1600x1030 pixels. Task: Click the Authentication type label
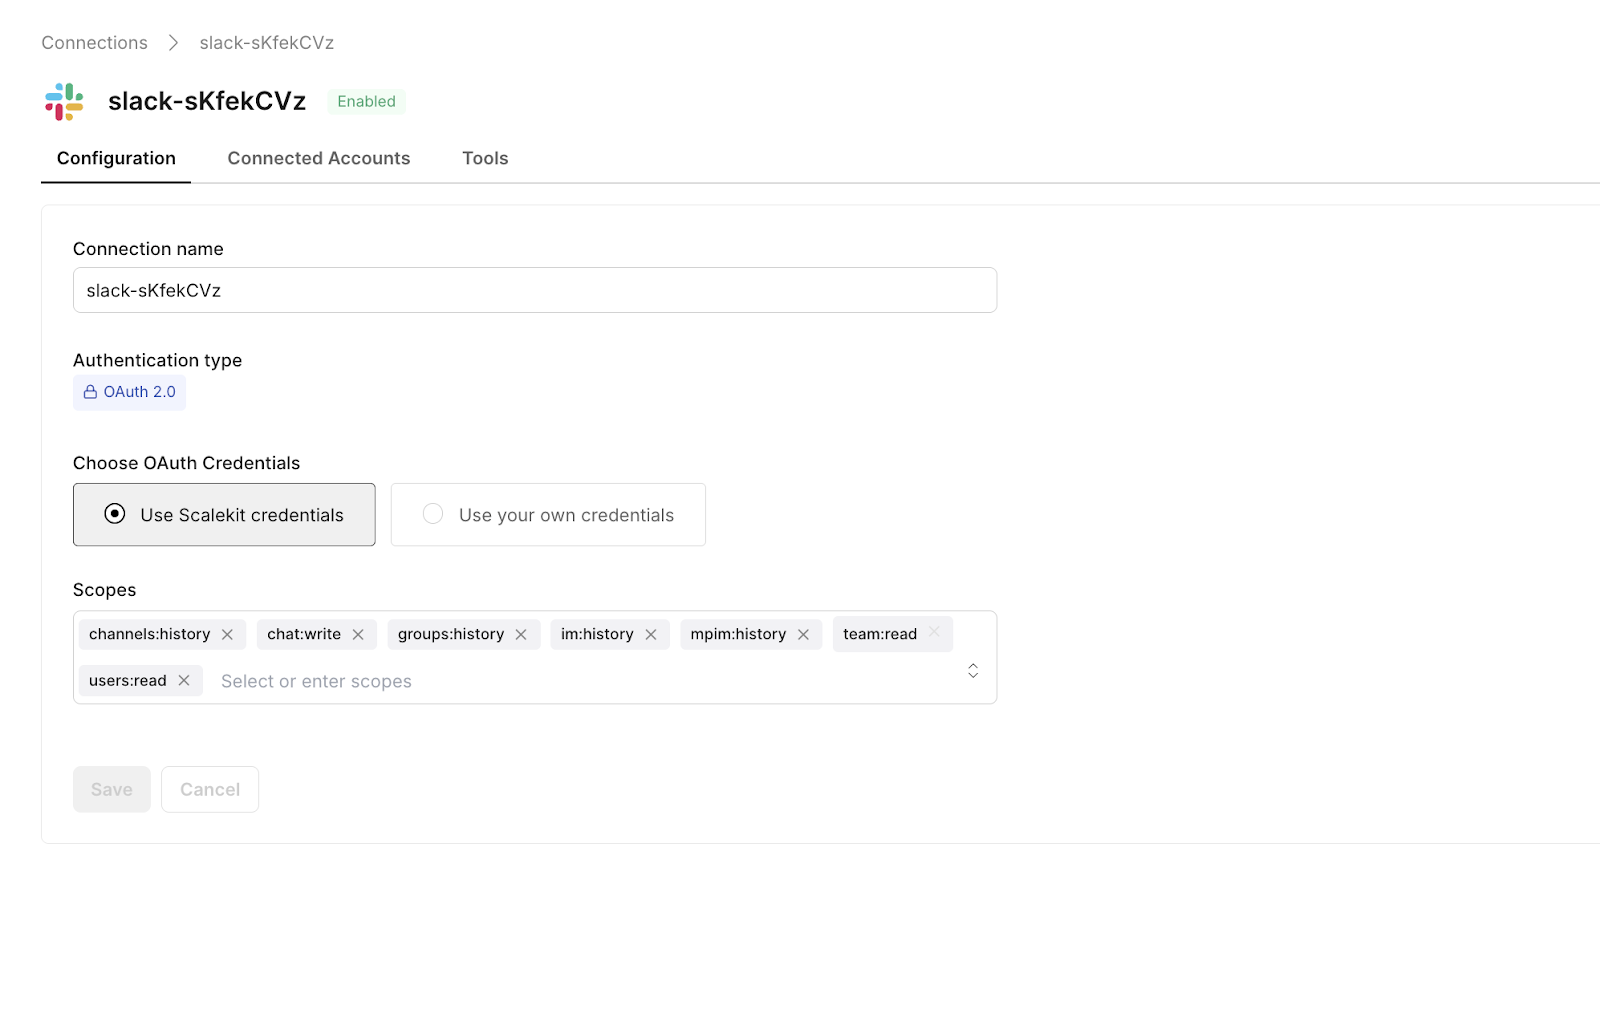click(x=157, y=360)
